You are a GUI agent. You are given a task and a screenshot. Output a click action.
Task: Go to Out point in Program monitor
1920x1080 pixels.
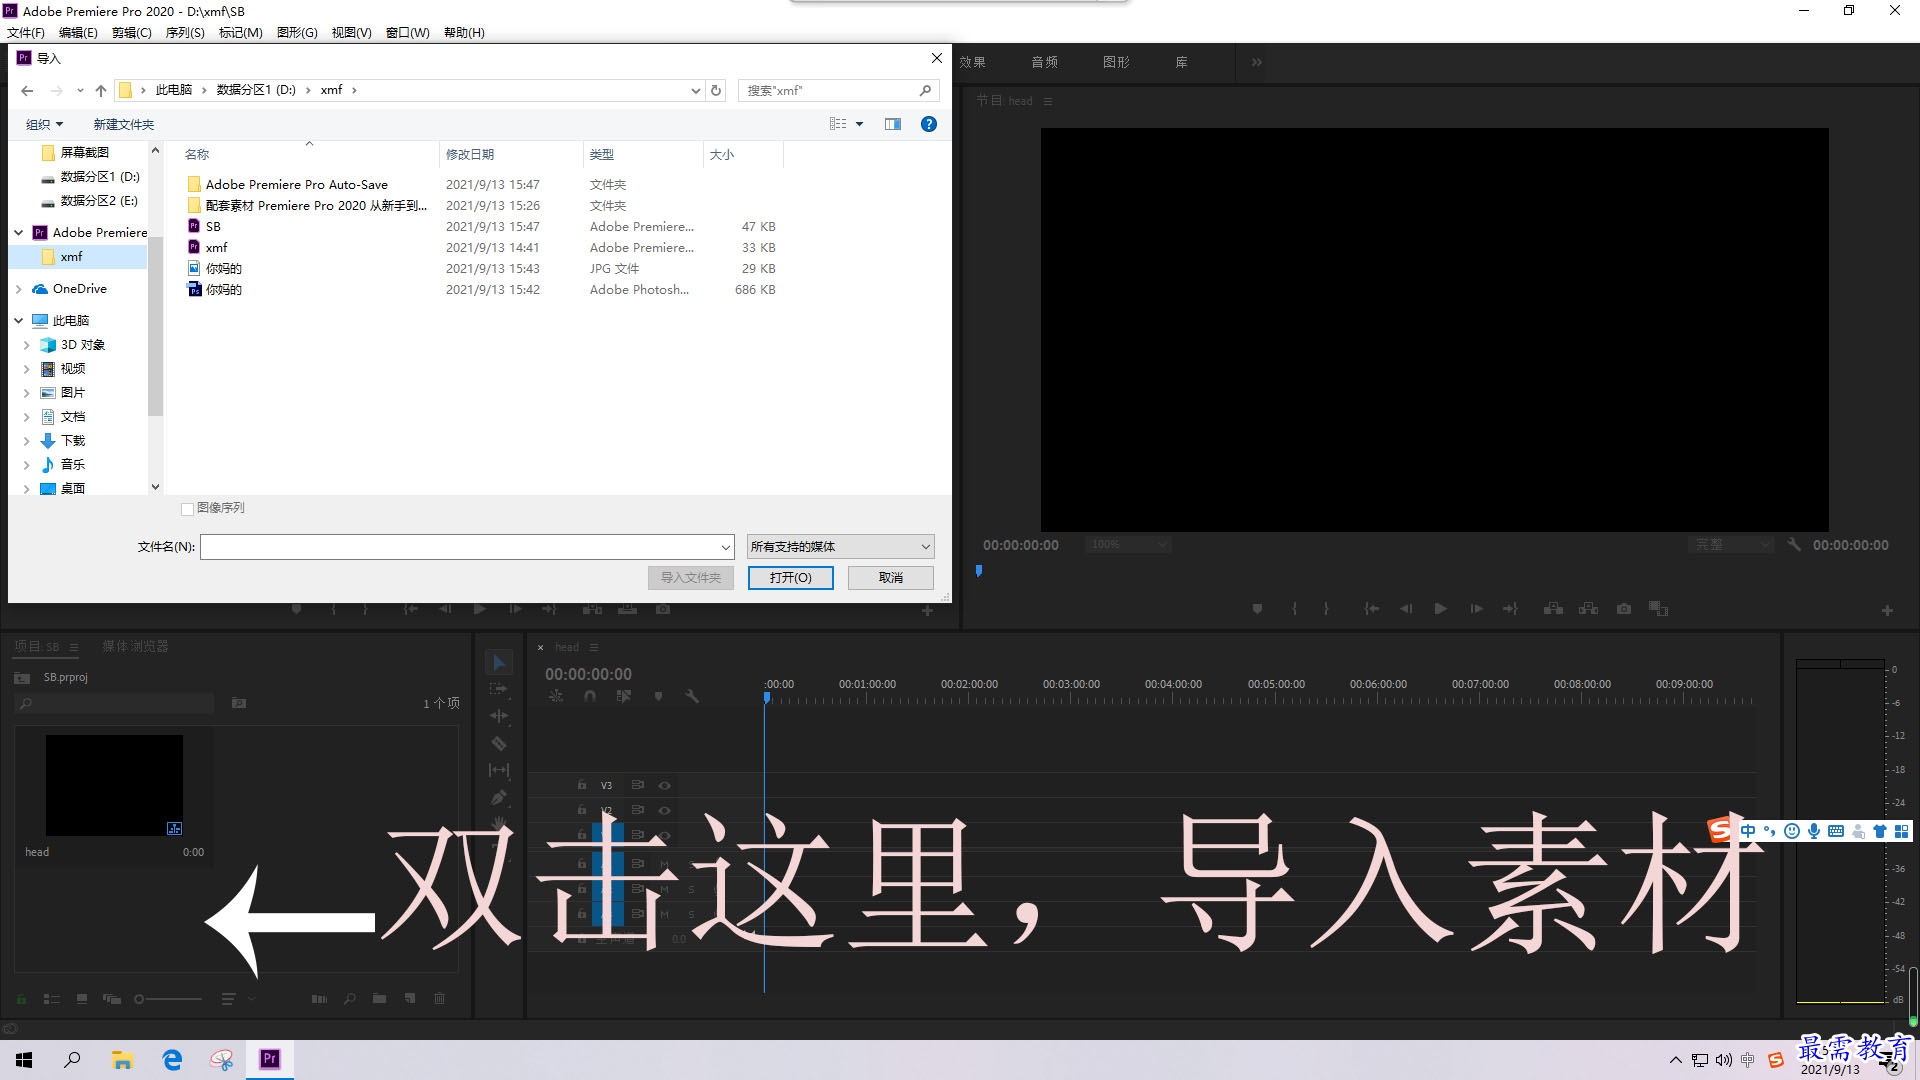coord(1510,608)
